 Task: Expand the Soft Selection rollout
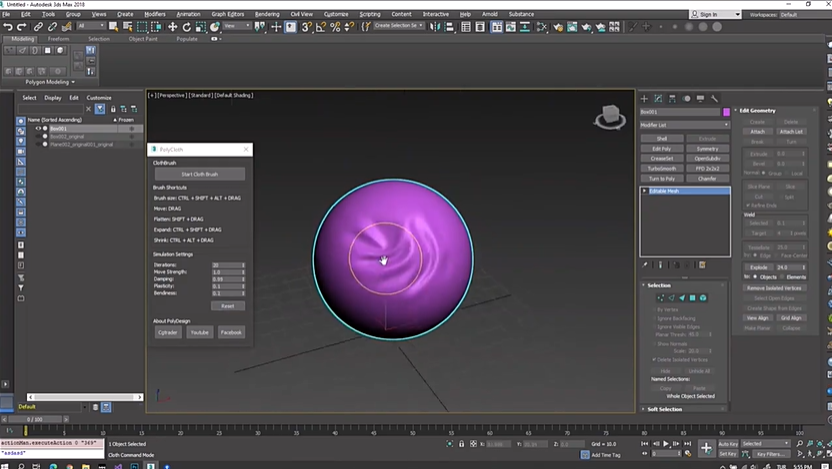click(664, 410)
